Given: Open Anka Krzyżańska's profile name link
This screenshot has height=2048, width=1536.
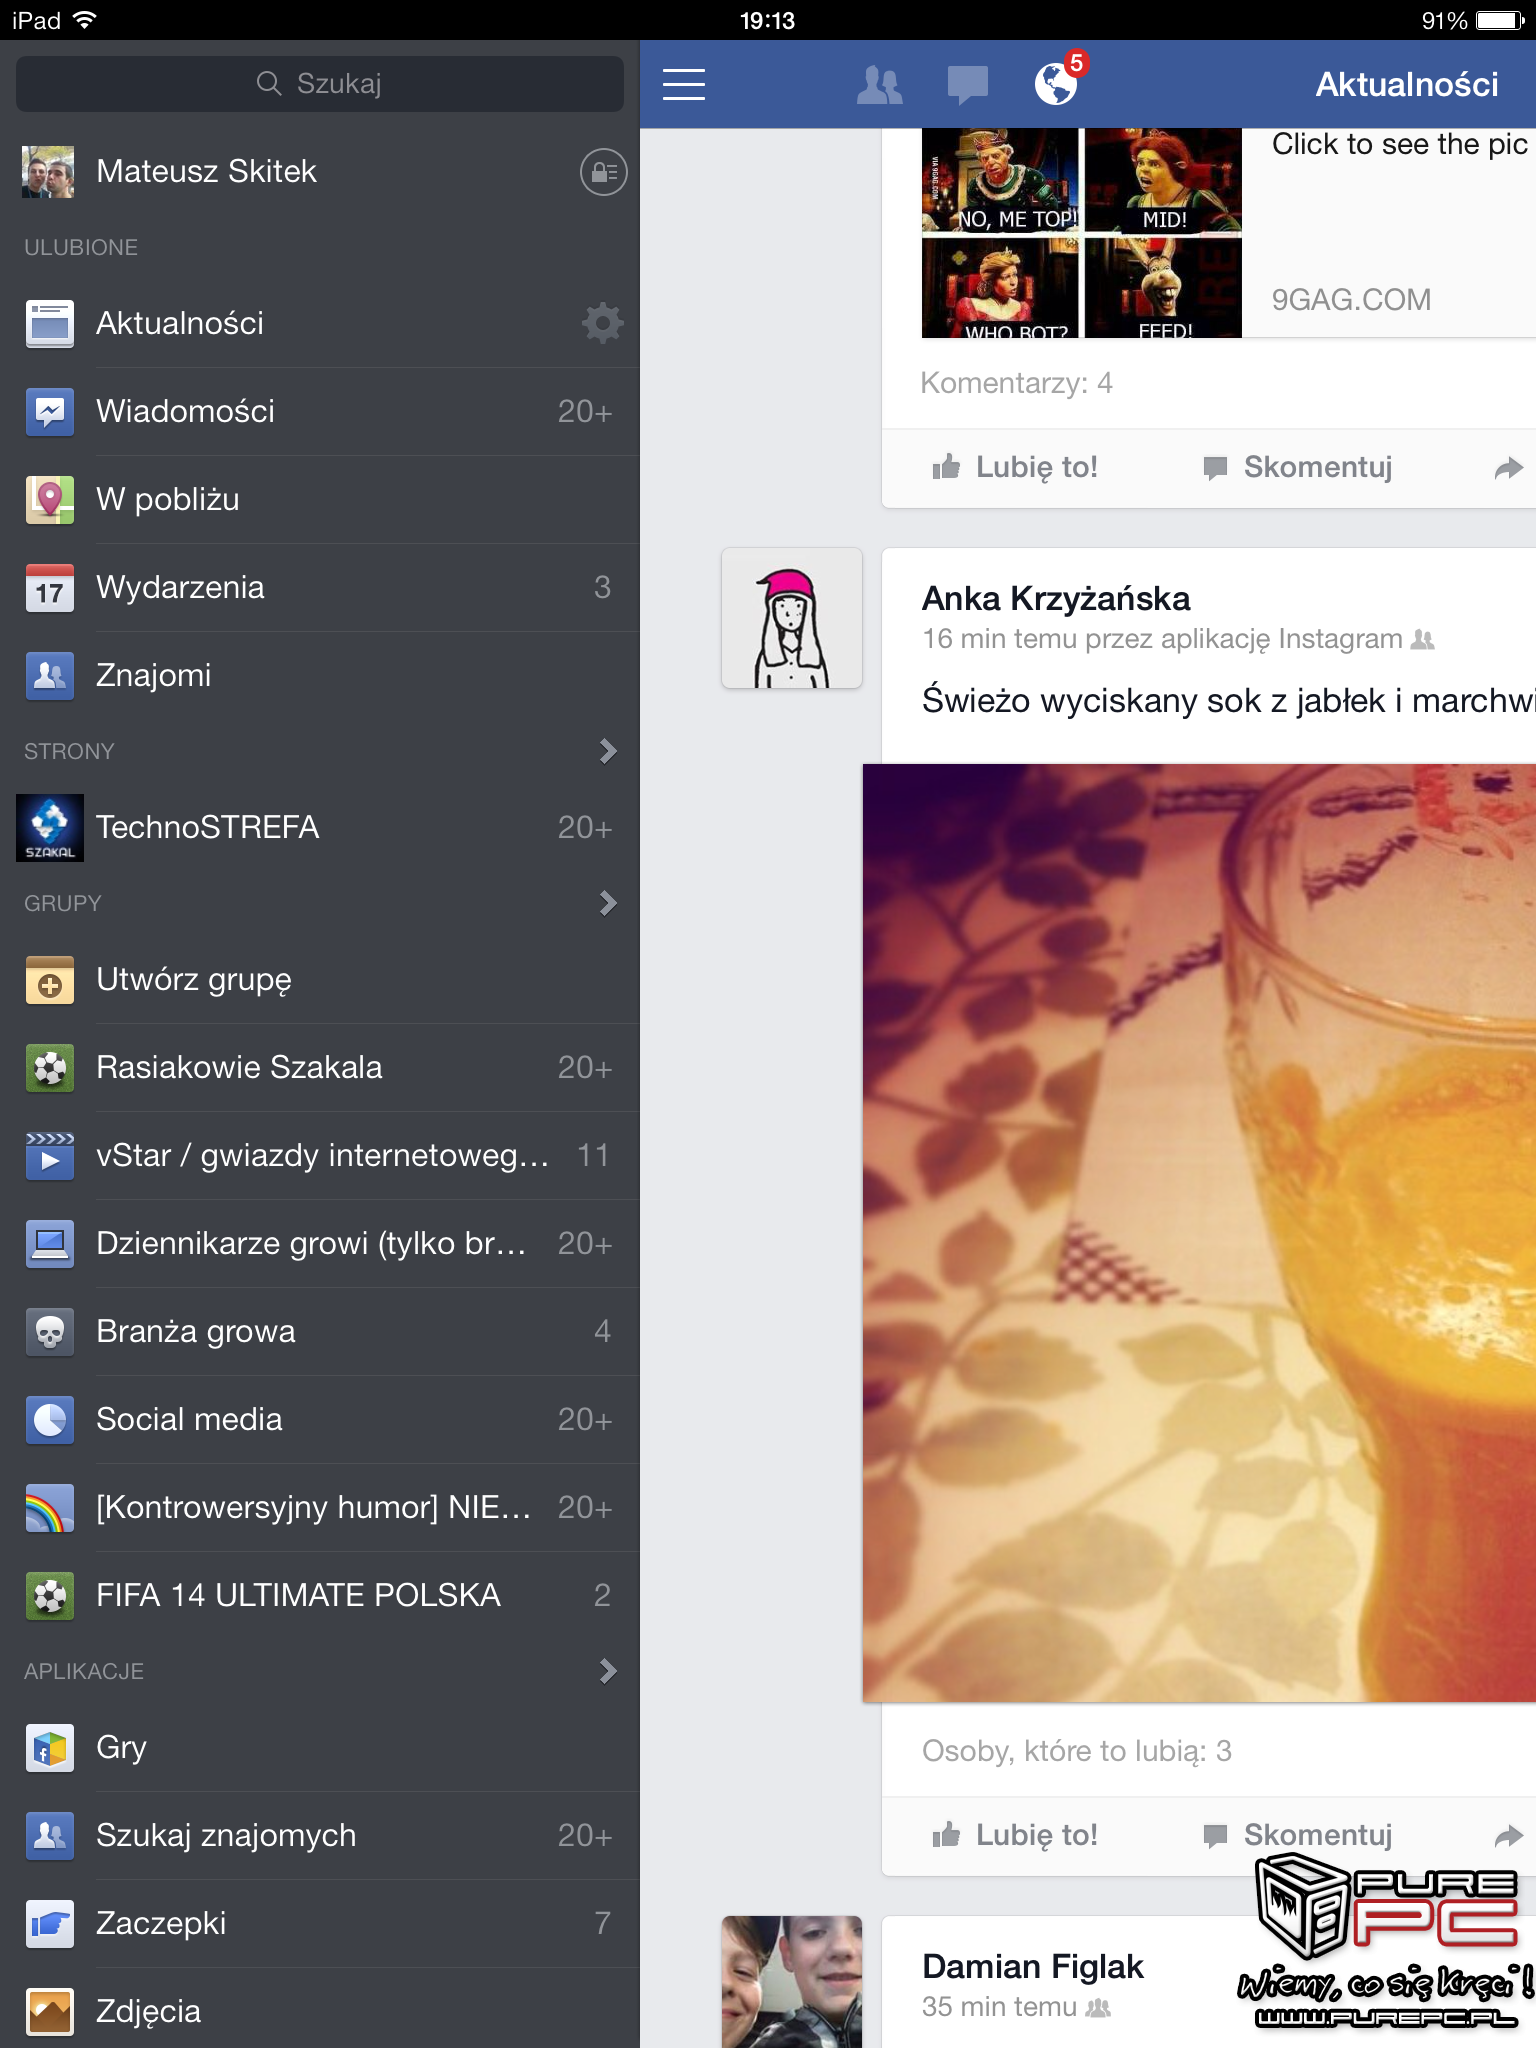Looking at the screenshot, I should tap(1056, 598).
